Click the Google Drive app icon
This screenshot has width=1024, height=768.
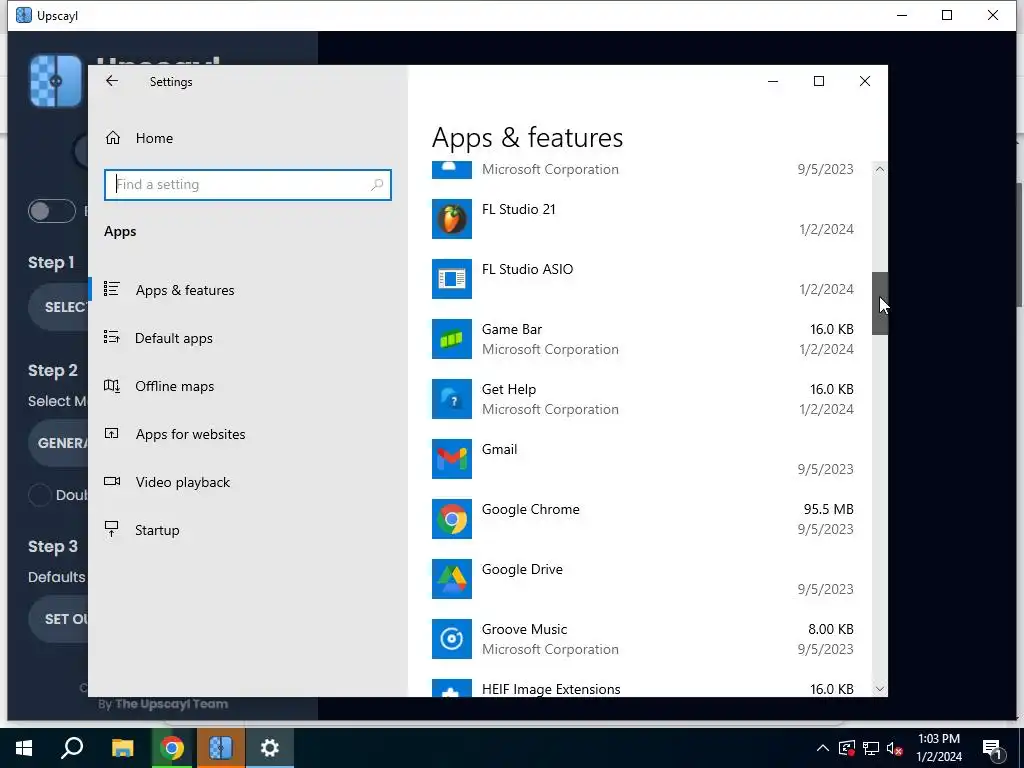[451, 579]
